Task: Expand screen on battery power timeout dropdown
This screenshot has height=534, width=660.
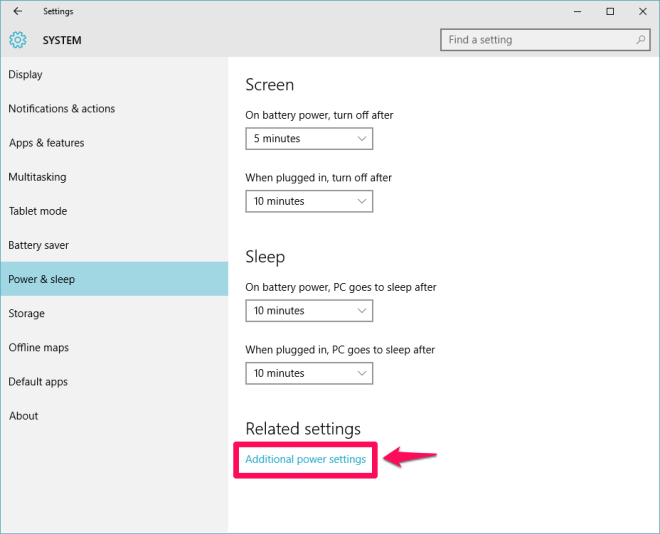Action: pyautogui.click(x=309, y=138)
